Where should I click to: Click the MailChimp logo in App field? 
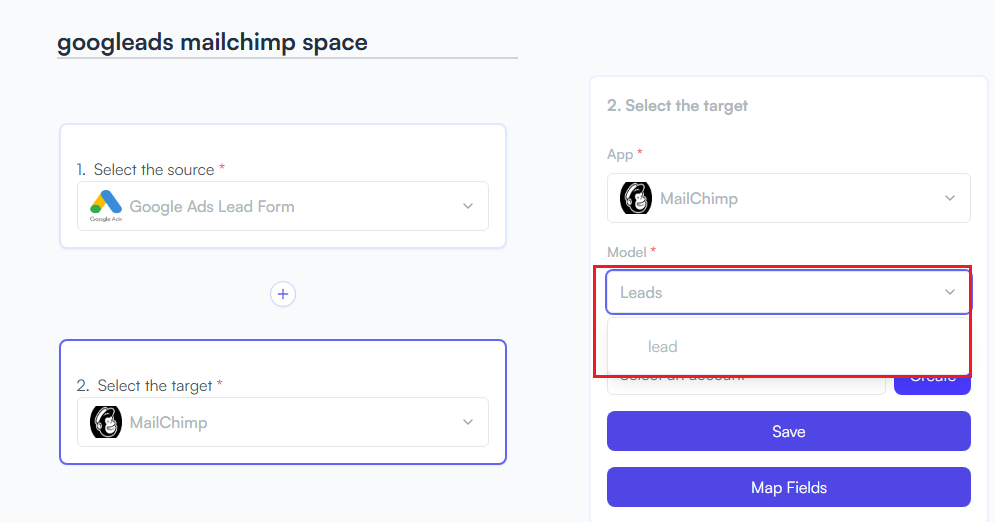coord(636,198)
